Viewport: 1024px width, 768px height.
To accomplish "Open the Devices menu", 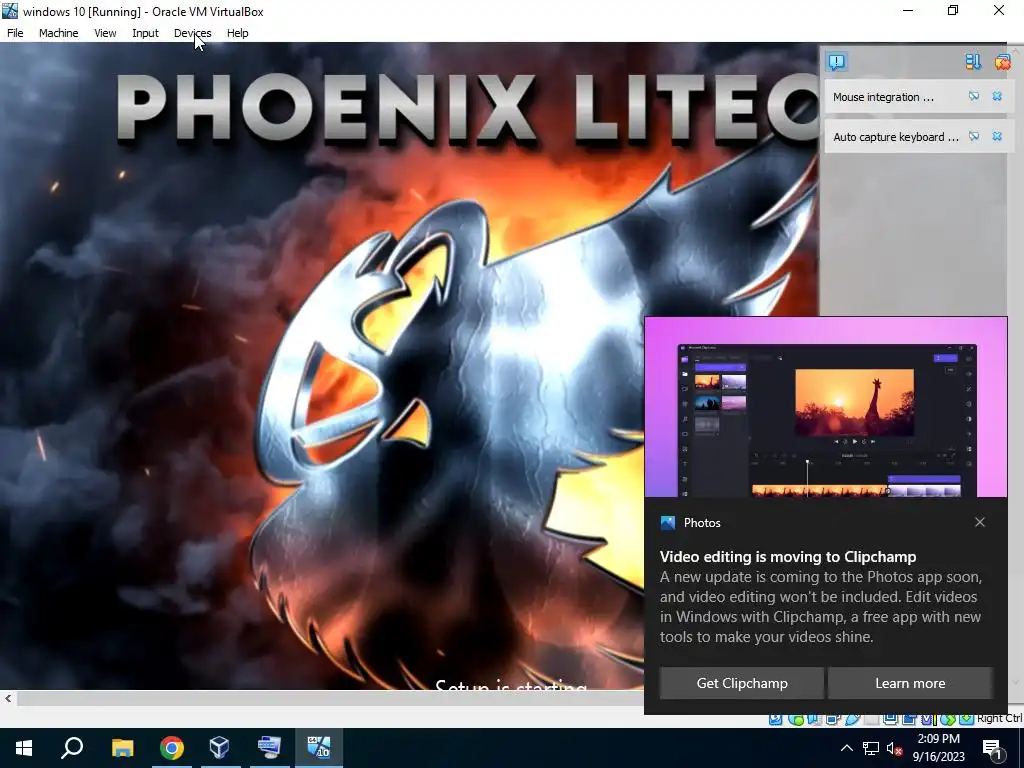I will tap(193, 33).
